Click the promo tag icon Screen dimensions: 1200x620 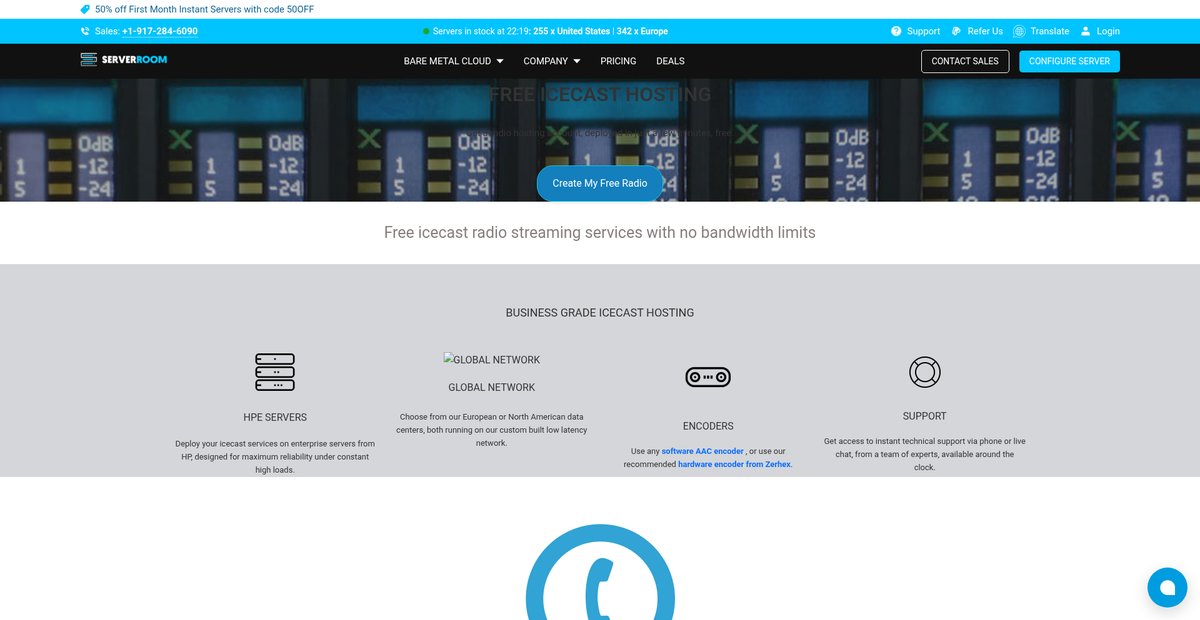coord(85,8)
